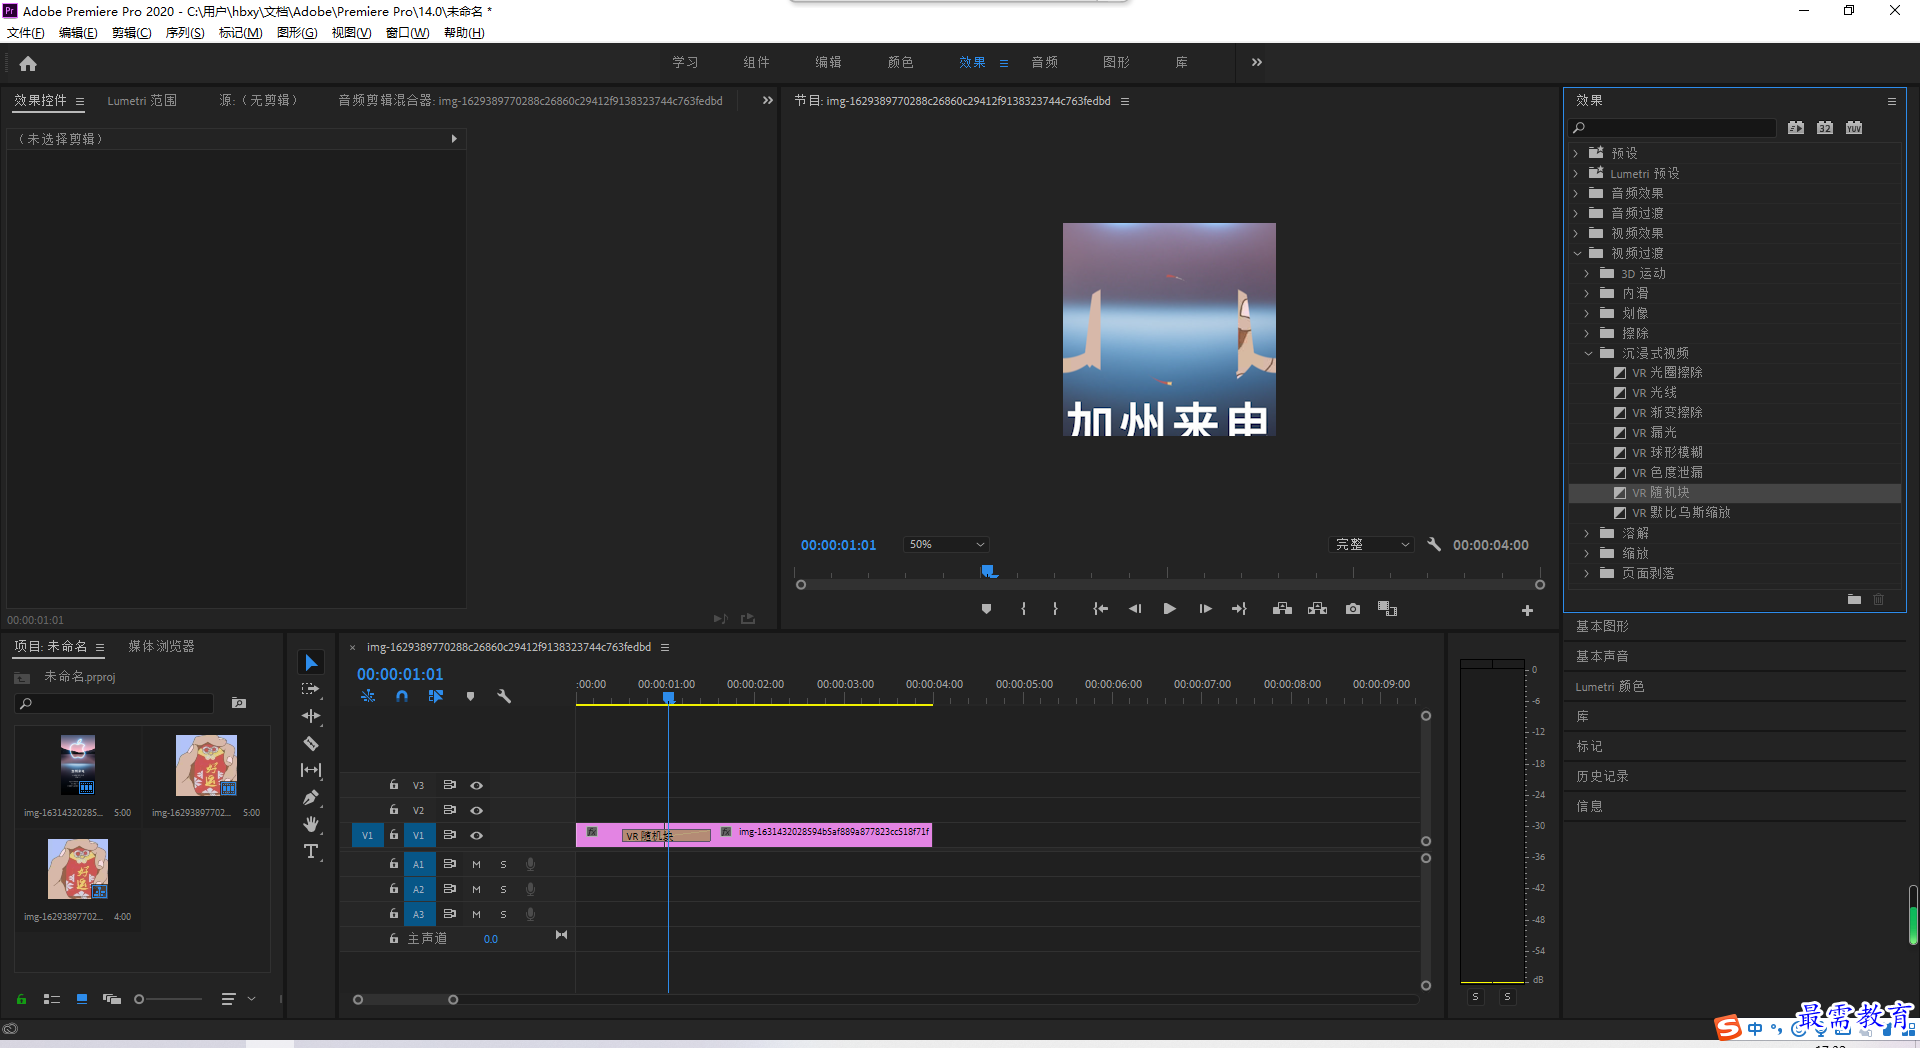
Task: Open Program monitor wrench settings
Action: coord(1434,544)
